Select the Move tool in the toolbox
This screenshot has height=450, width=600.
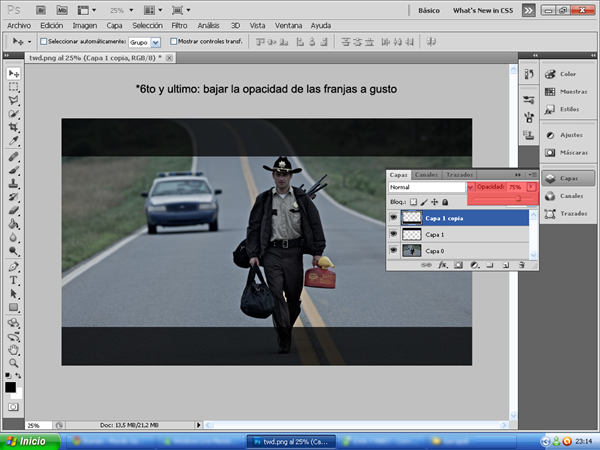[x=14, y=74]
